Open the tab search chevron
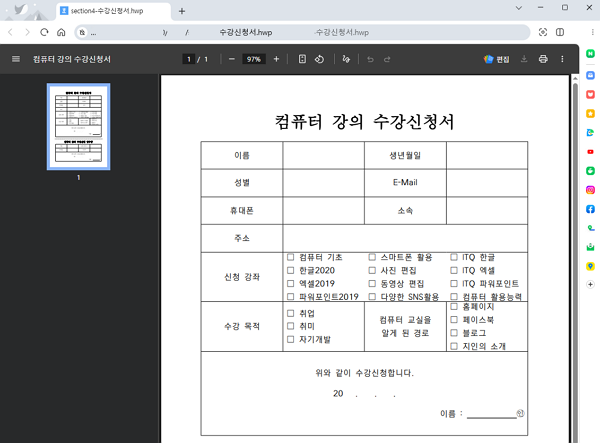Screen dimensions: 600x443 point(519,8)
